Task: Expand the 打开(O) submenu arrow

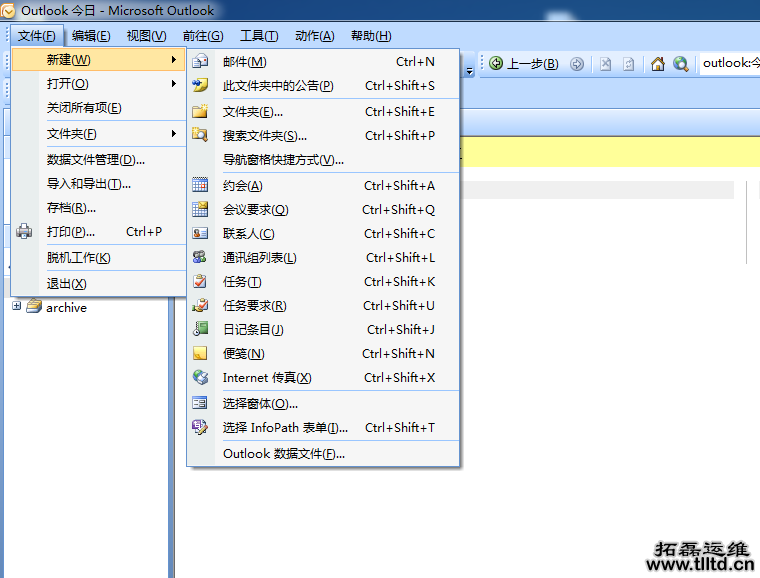Action: (x=174, y=84)
